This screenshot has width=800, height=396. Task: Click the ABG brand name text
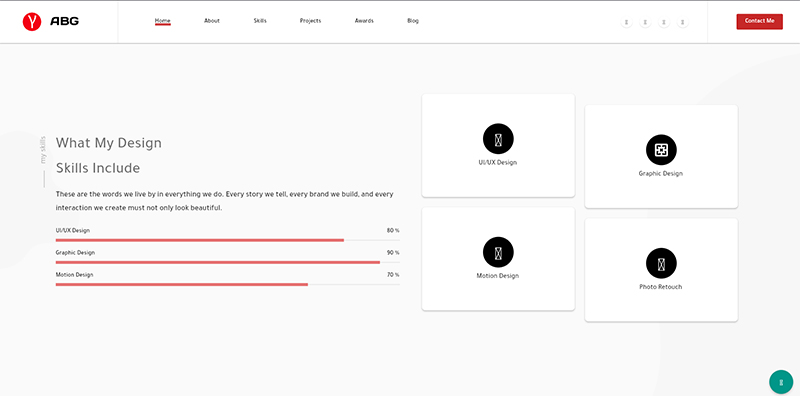(x=65, y=21)
